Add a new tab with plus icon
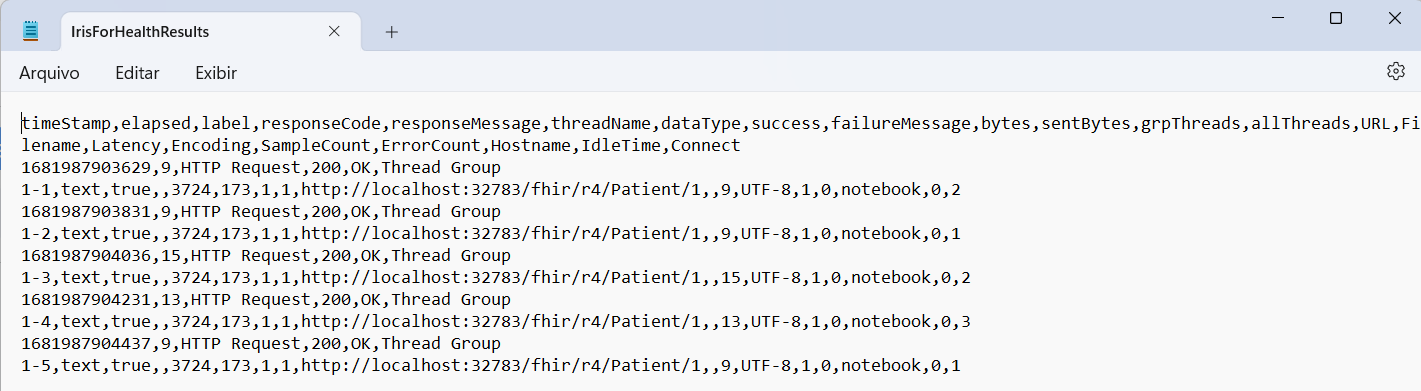This screenshot has width=1421, height=391. coord(392,32)
